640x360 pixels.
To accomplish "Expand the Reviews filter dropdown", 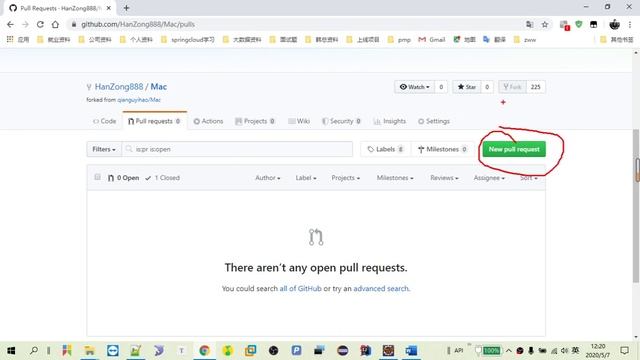I will pyautogui.click(x=444, y=178).
